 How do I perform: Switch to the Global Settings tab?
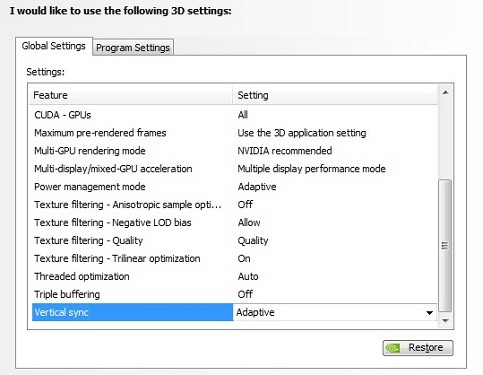click(54, 46)
